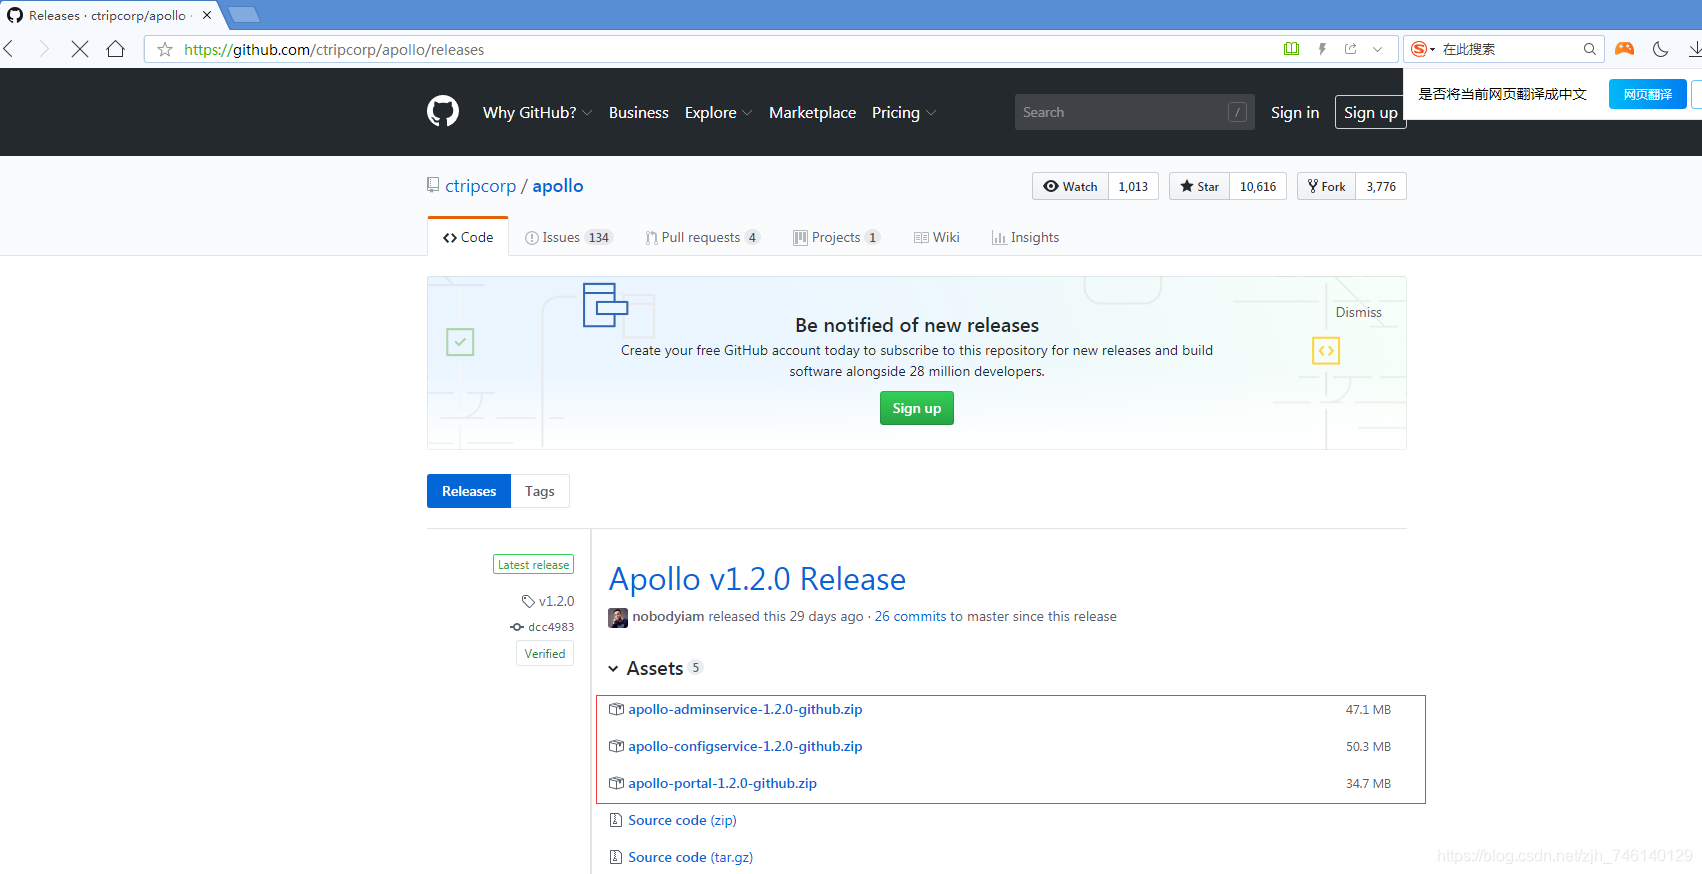View the 10,616 stargazers count
The width and height of the screenshot is (1702, 874).
tap(1258, 186)
